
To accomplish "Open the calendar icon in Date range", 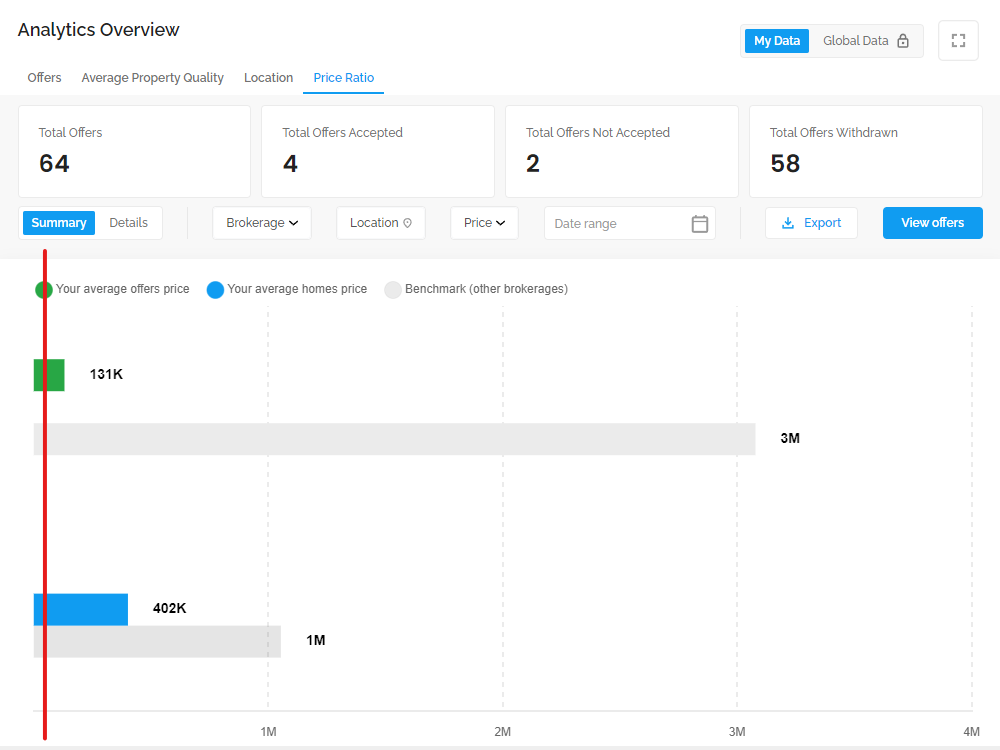I will tap(700, 224).
